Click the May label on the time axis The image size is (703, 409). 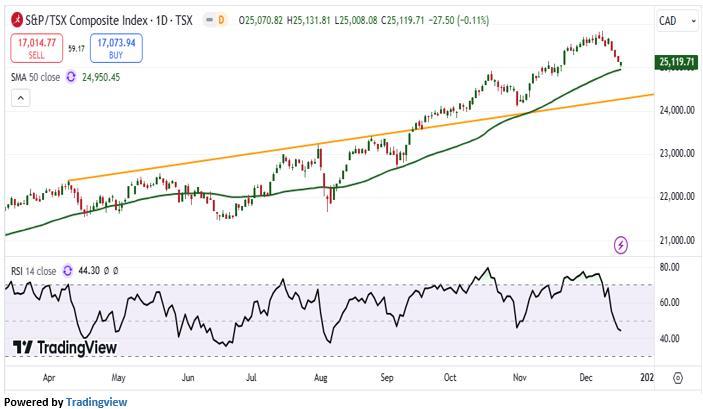click(118, 378)
